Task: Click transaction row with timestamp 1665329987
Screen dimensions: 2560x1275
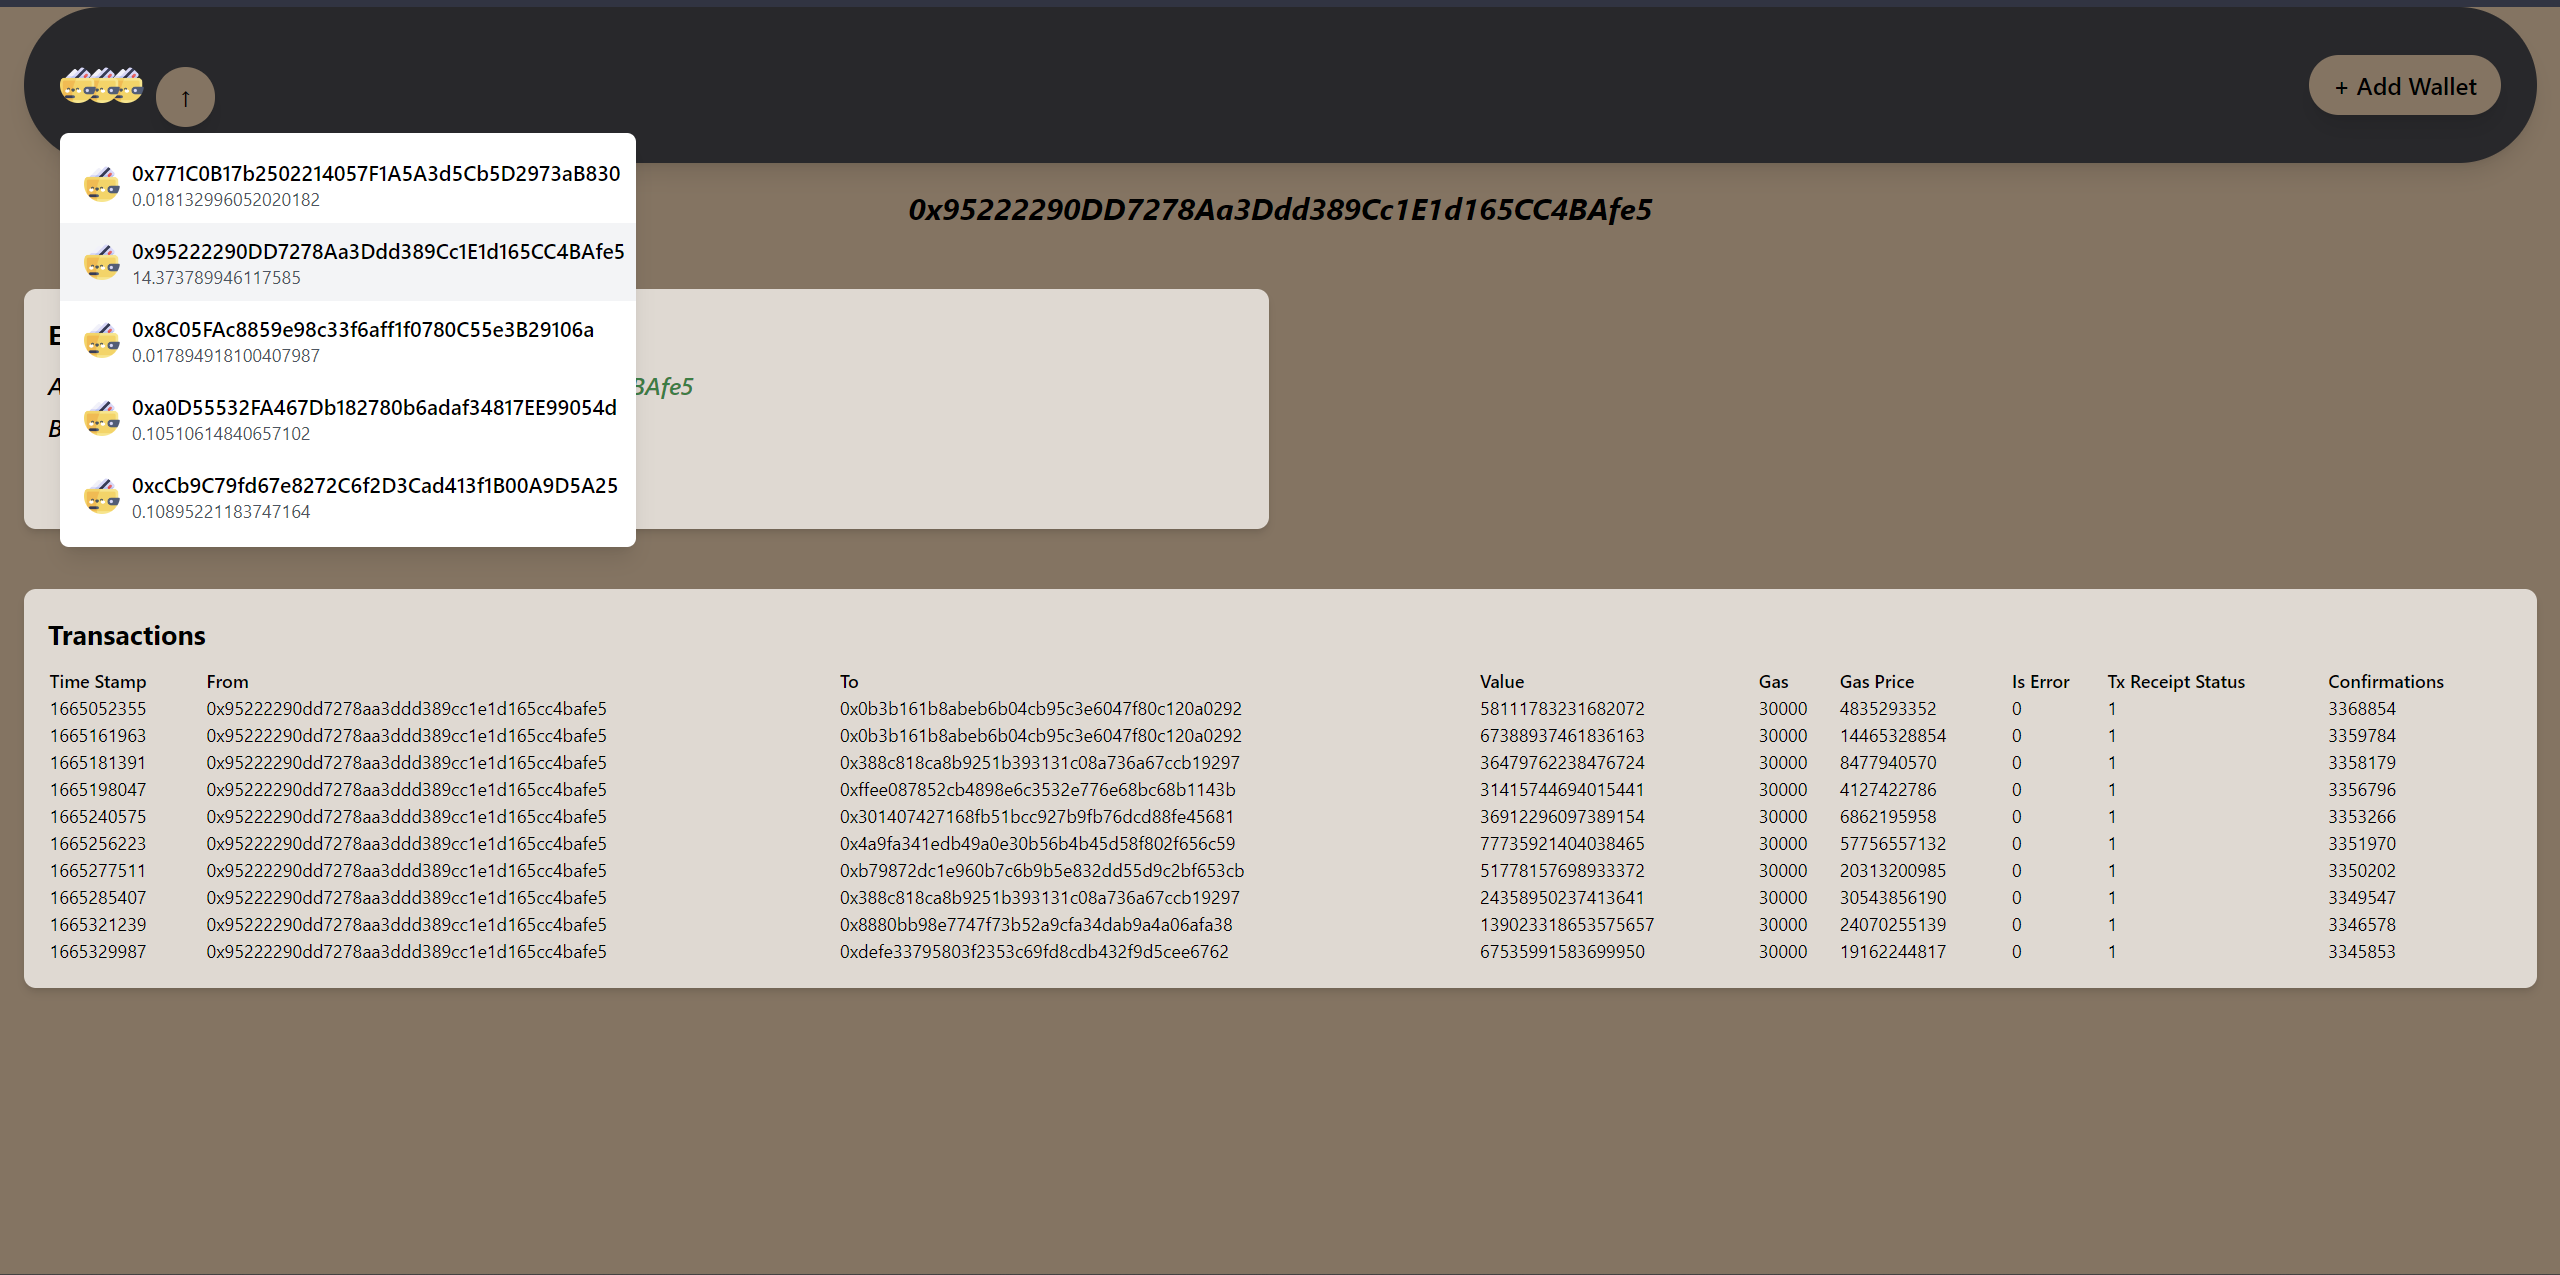Action: click(x=98, y=952)
